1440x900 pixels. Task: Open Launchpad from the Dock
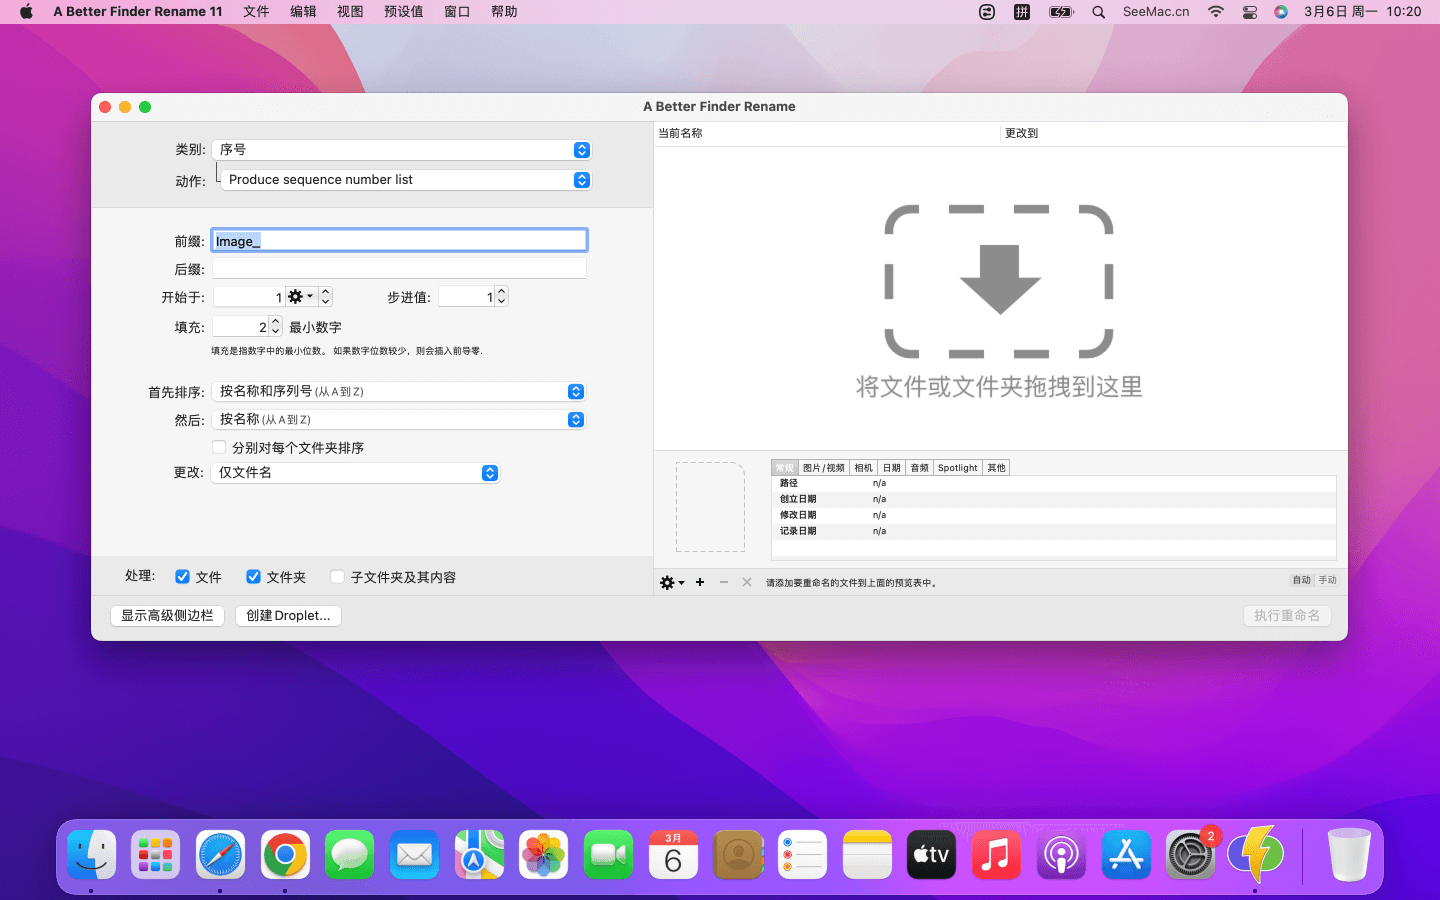[156, 855]
